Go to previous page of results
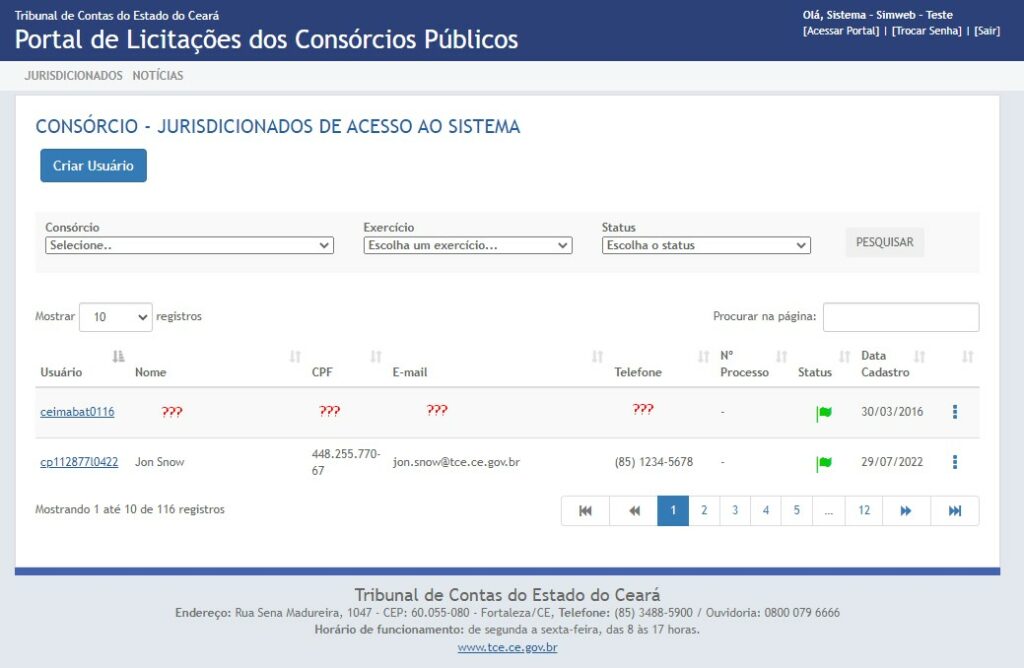1024x668 pixels. [x=633, y=511]
